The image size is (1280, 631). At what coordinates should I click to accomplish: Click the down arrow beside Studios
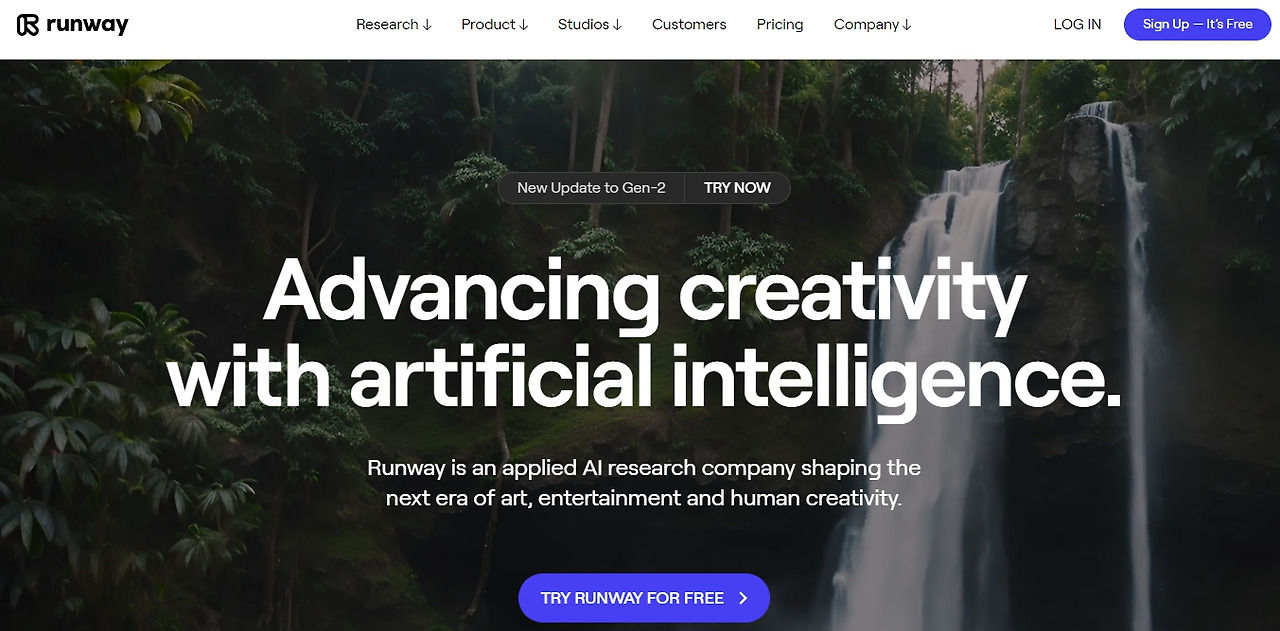617,25
